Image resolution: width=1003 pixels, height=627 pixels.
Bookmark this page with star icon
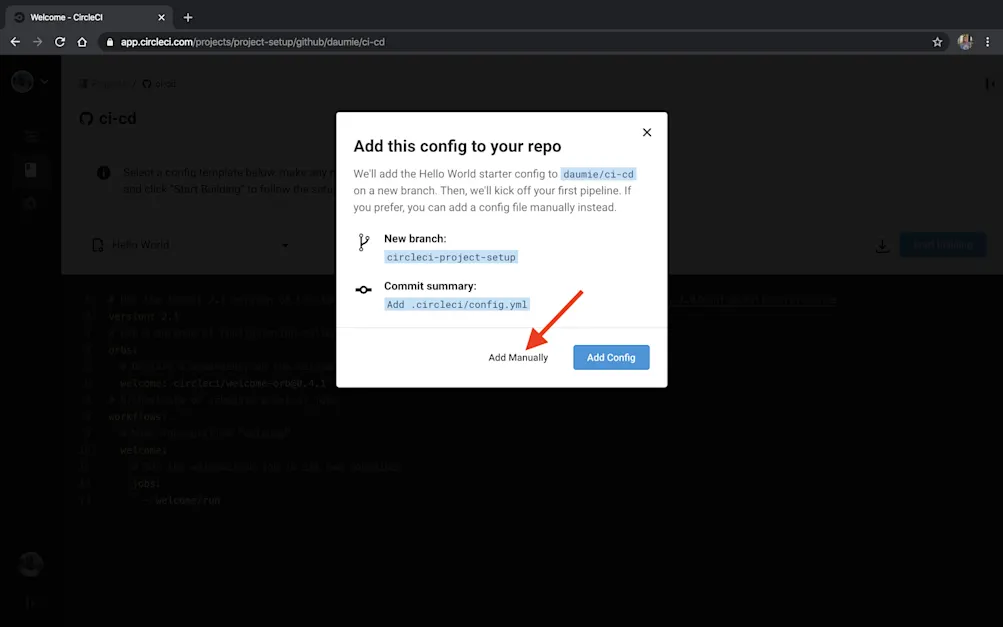[937, 42]
